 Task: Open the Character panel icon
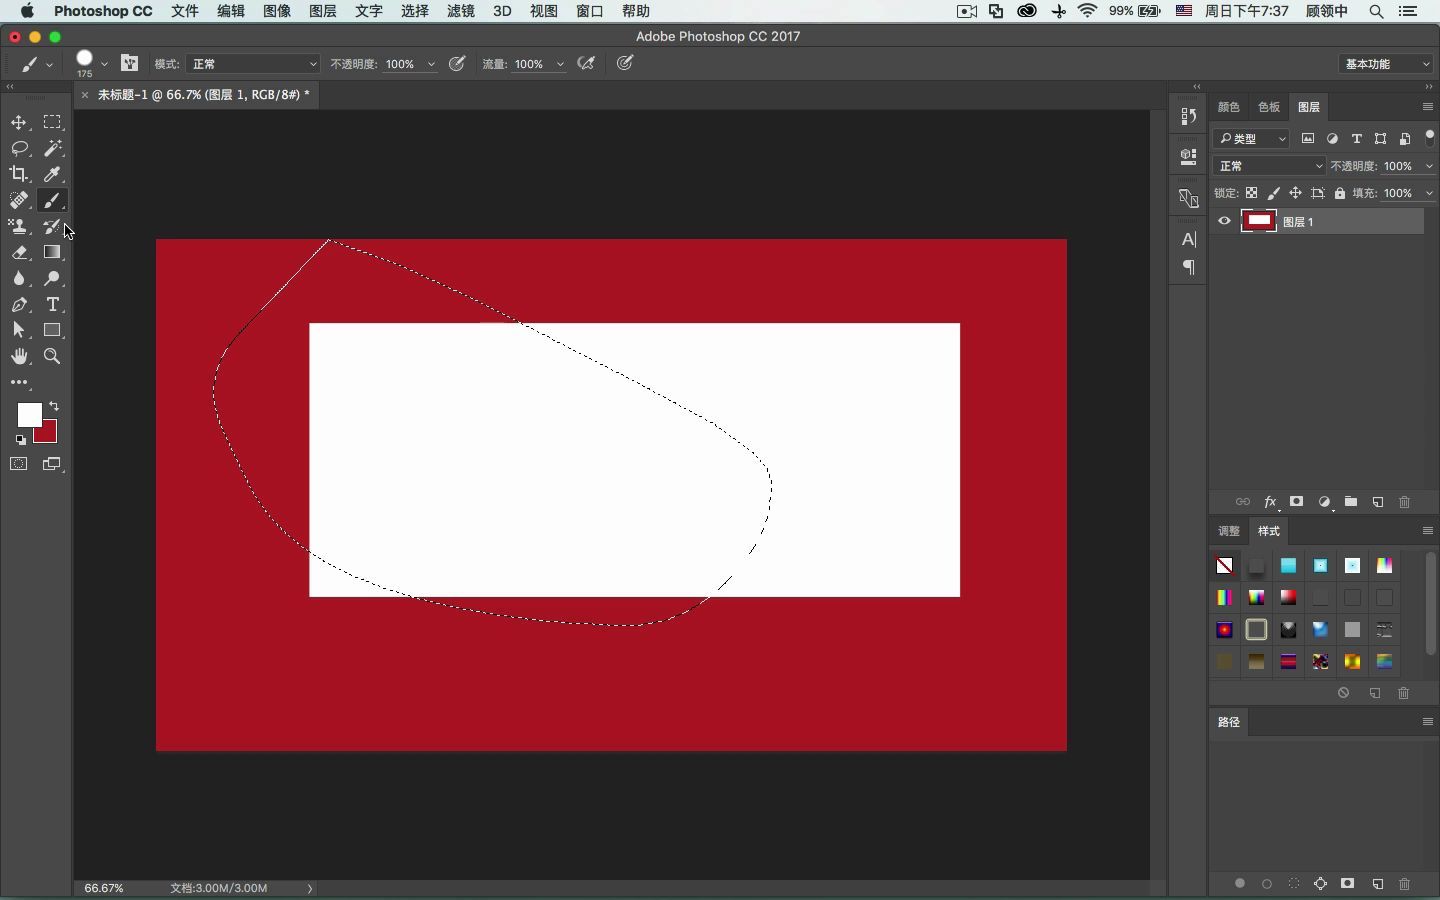tap(1188, 239)
